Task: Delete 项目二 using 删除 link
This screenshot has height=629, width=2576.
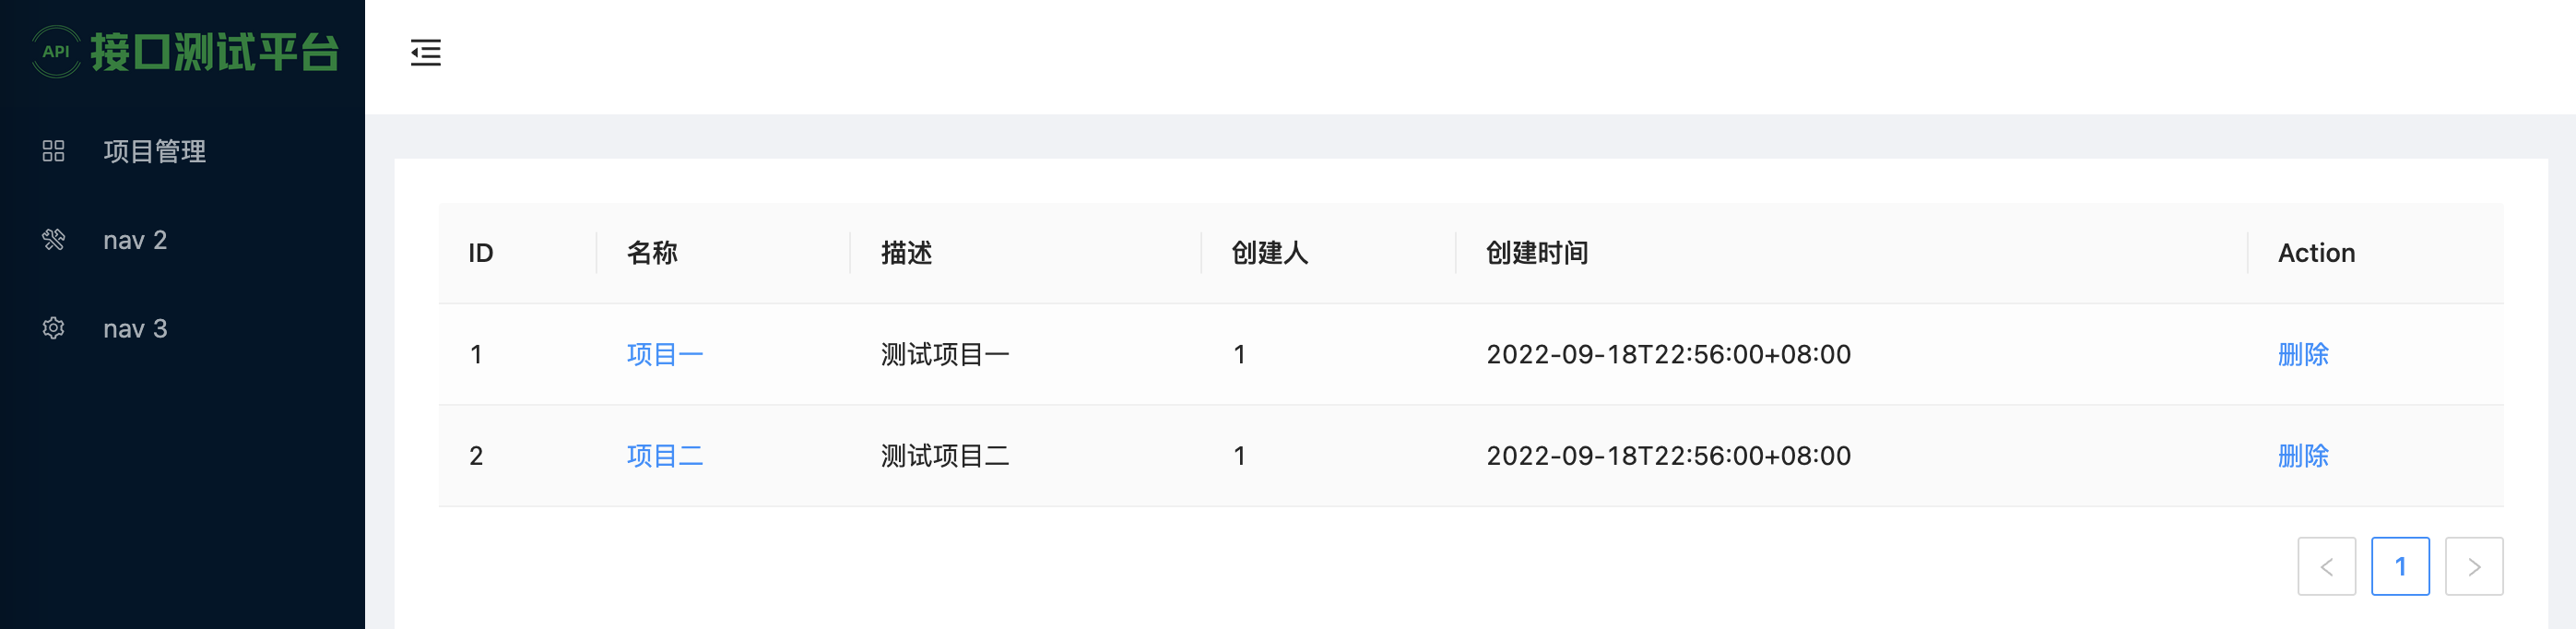Action: click(2303, 456)
